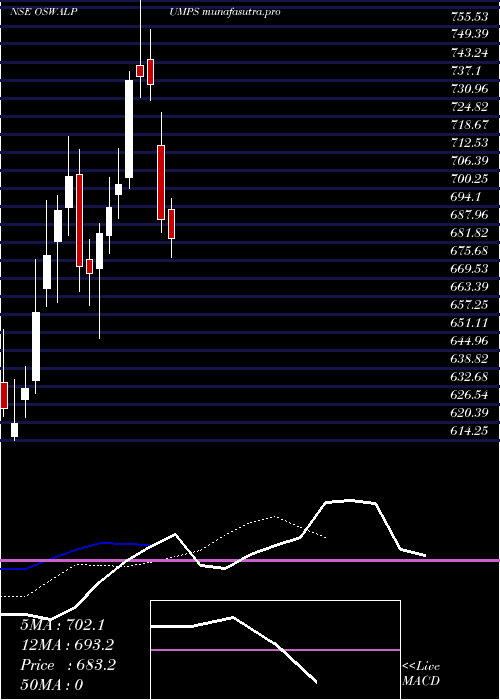The height and width of the screenshot is (700, 500).
Task: Click the UMPS munafasutra.pro watermark text
Action: coord(225,12)
